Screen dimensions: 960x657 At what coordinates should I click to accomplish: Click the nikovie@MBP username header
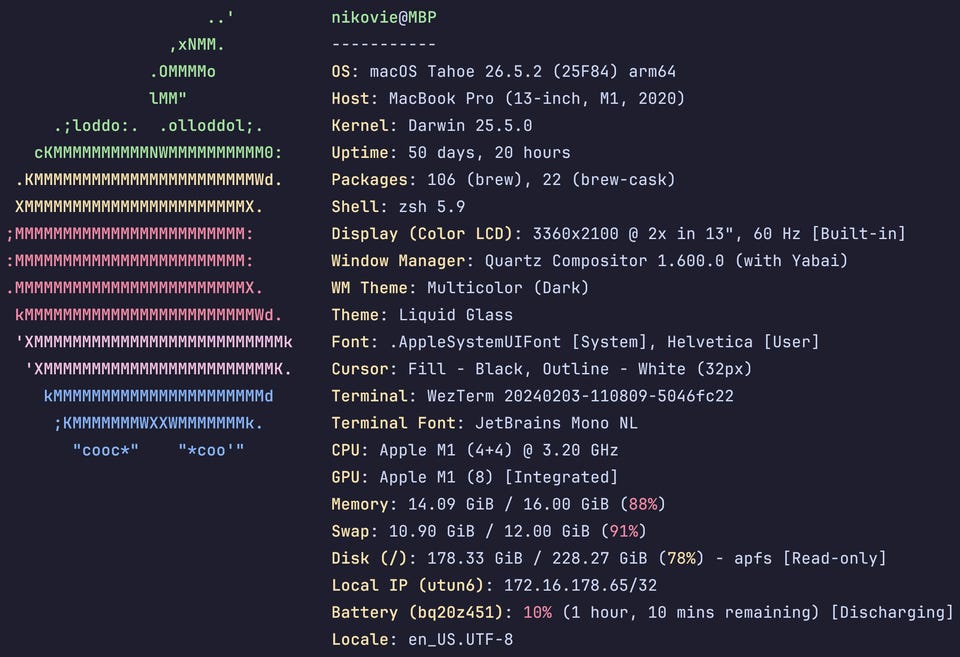(x=384, y=18)
